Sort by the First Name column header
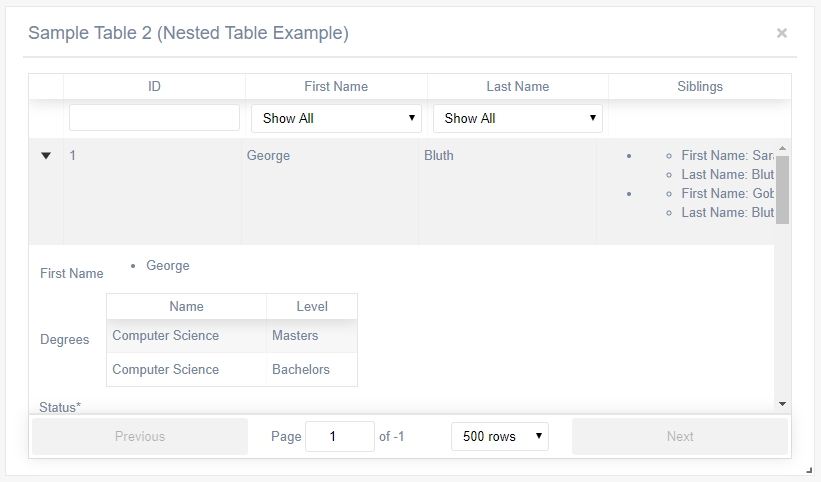 [336, 86]
